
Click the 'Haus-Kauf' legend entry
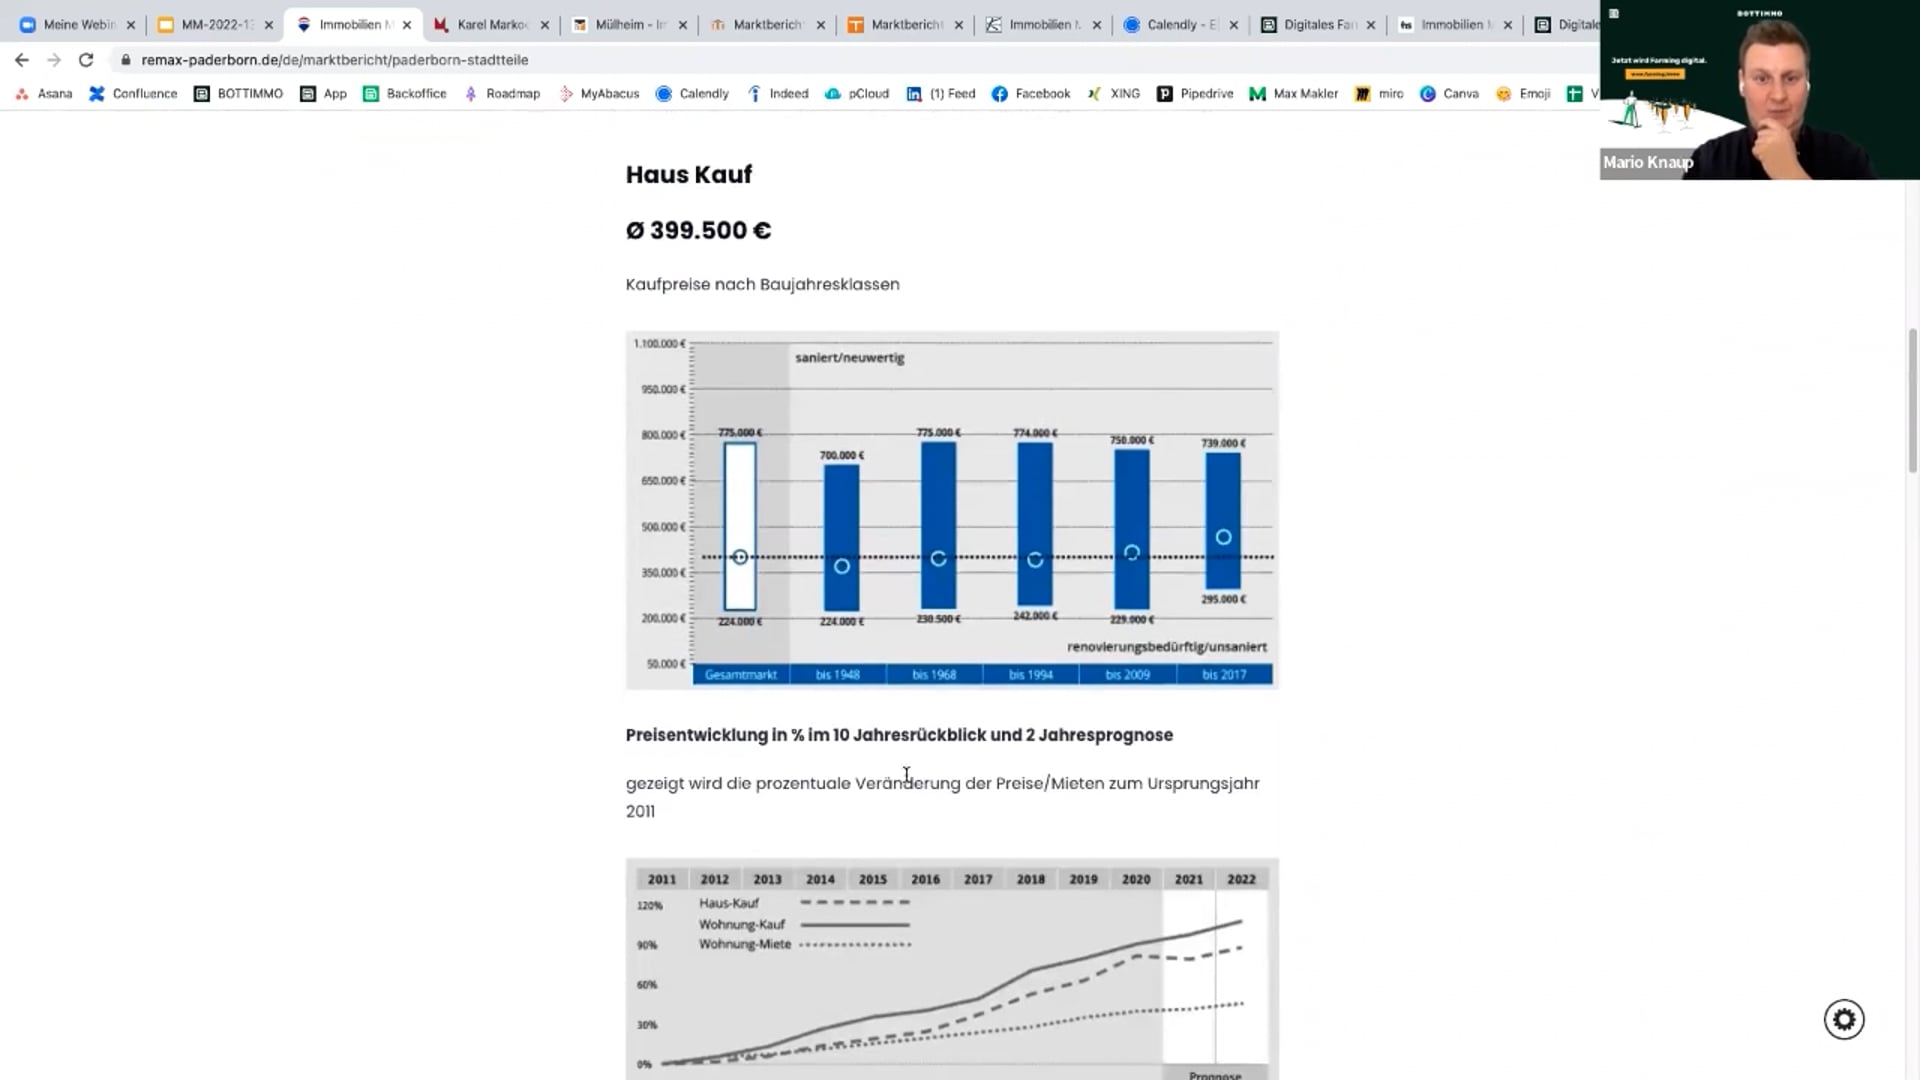(x=729, y=903)
